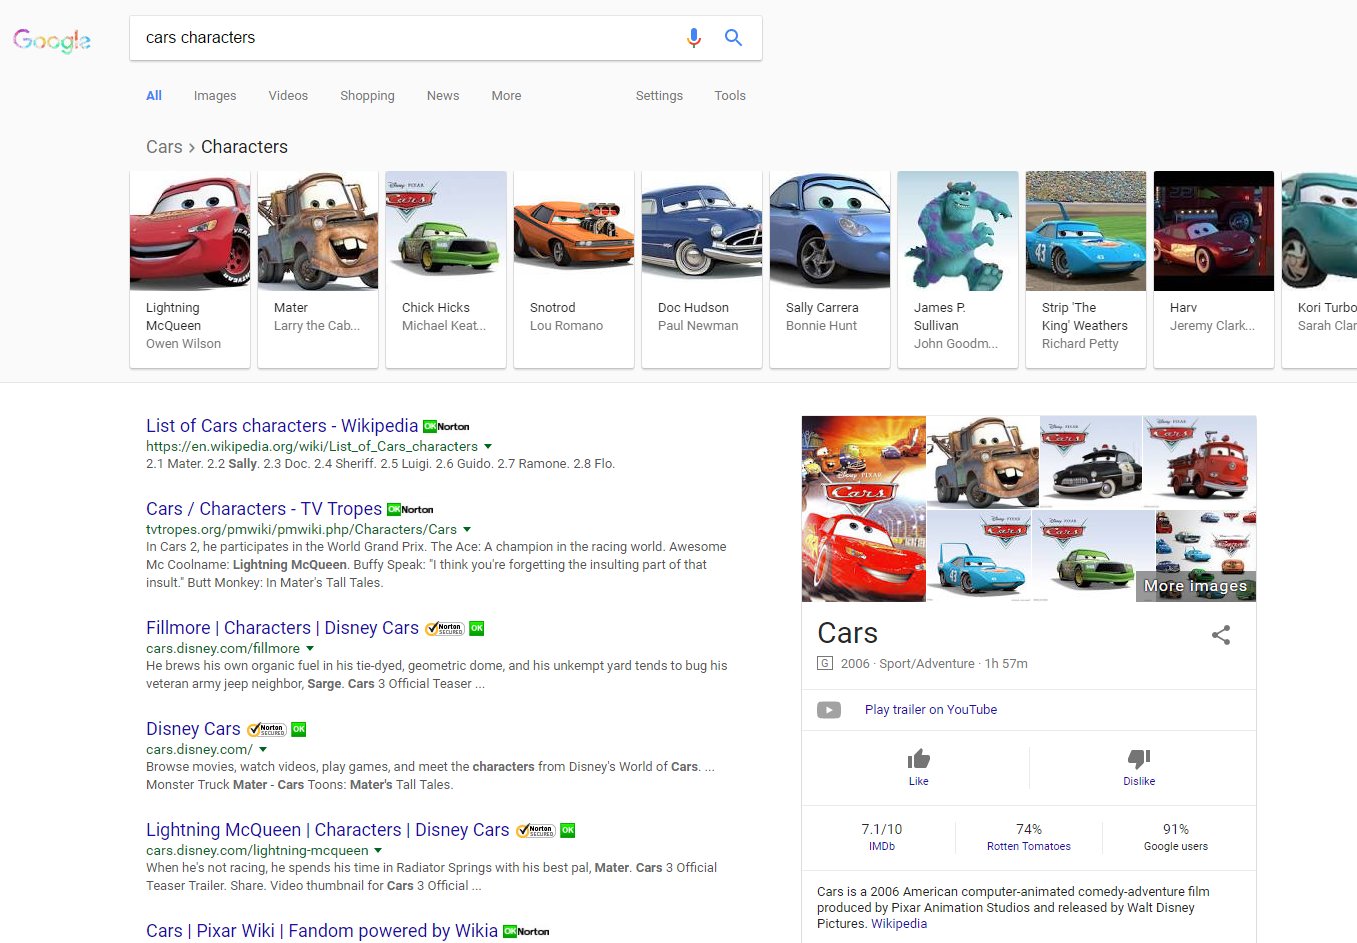Select the Harv character card
This screenshot has height=943, width=1357.
(1214, 269)
